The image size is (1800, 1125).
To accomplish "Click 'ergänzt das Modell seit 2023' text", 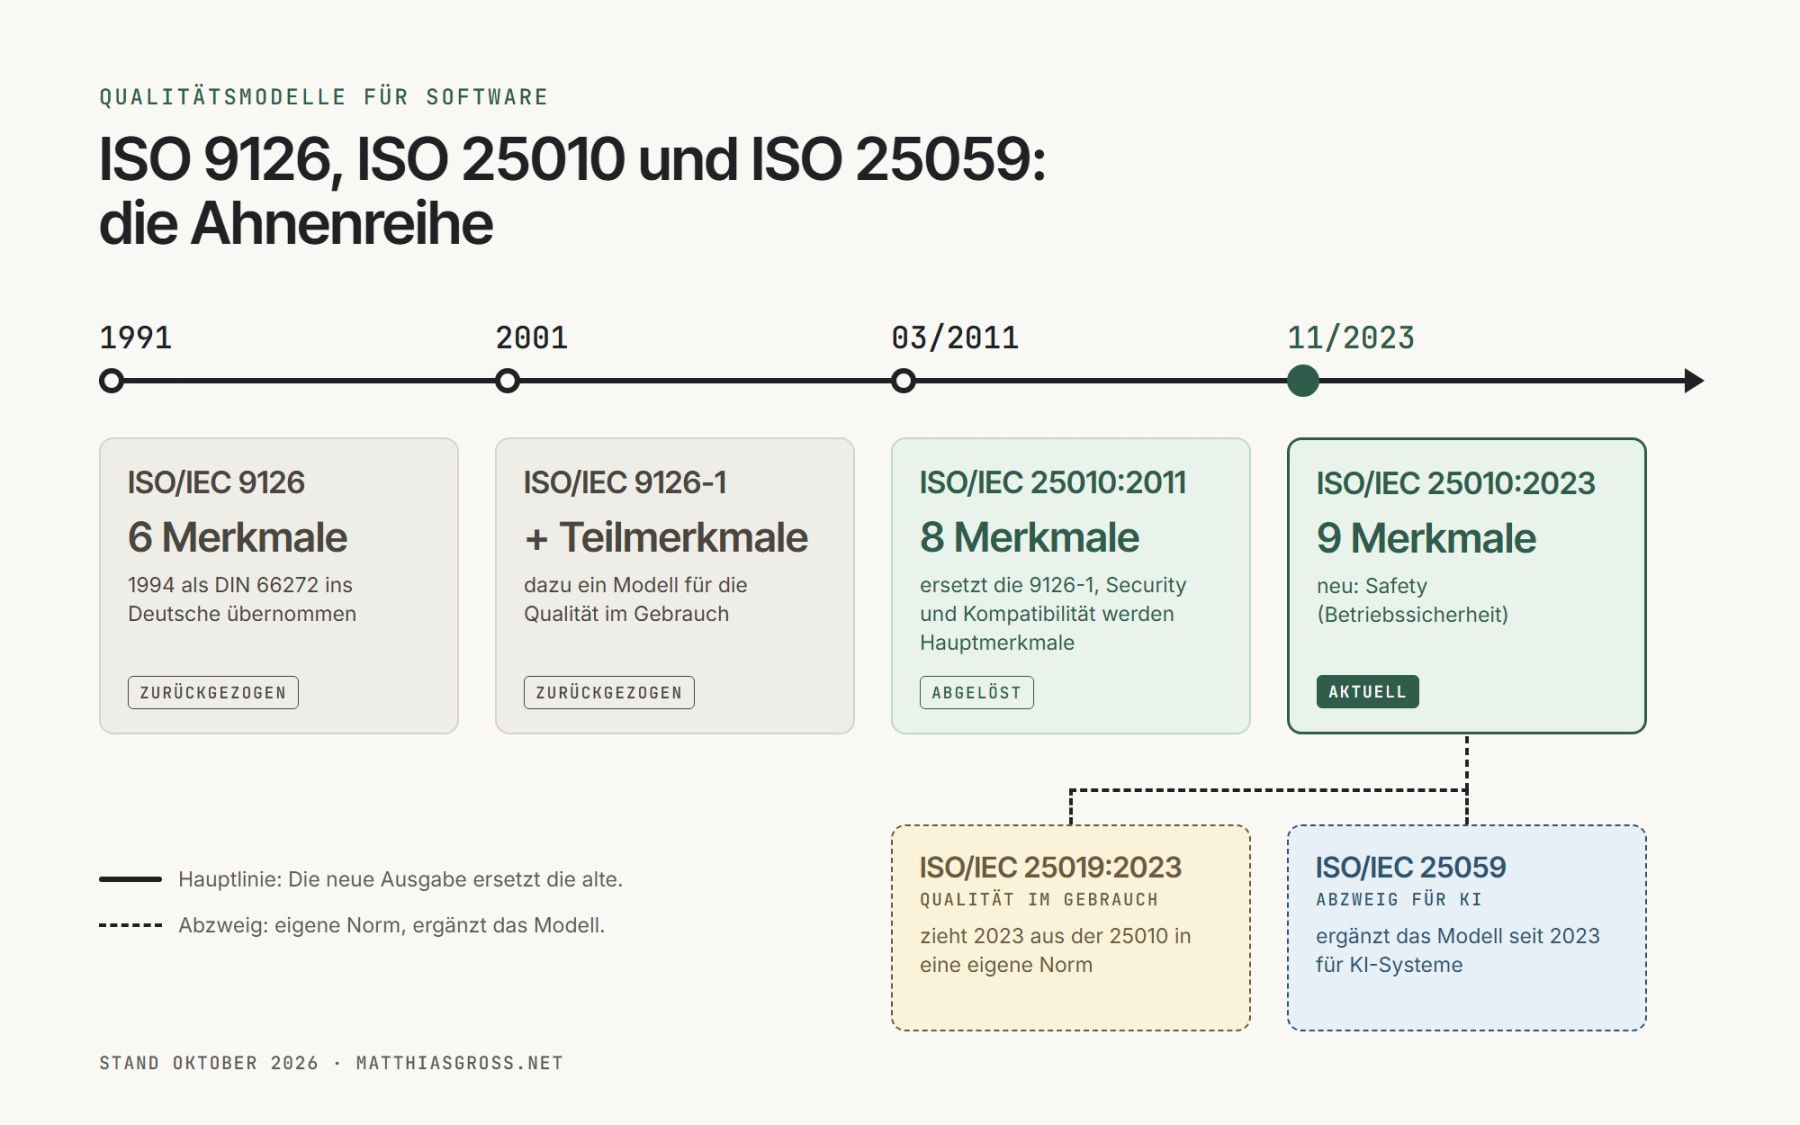I will click(1458, 950).
